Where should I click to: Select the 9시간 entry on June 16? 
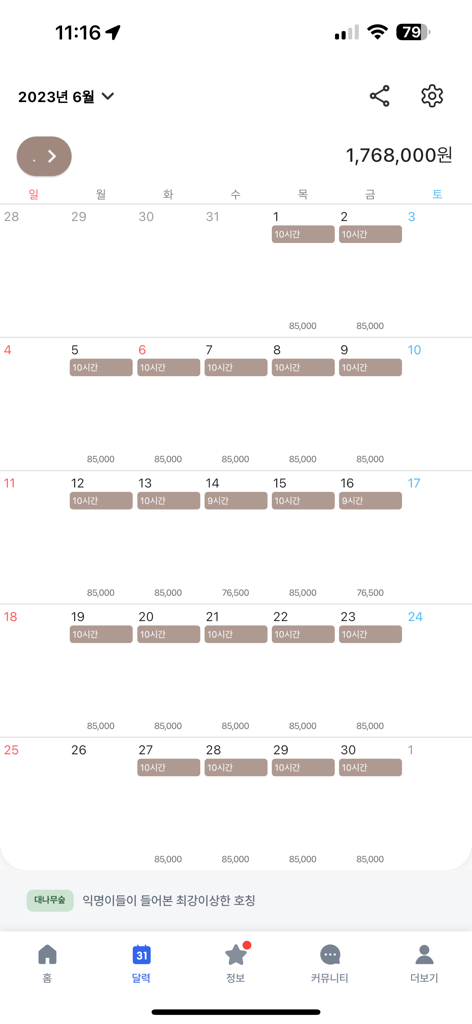click(370, 501)
